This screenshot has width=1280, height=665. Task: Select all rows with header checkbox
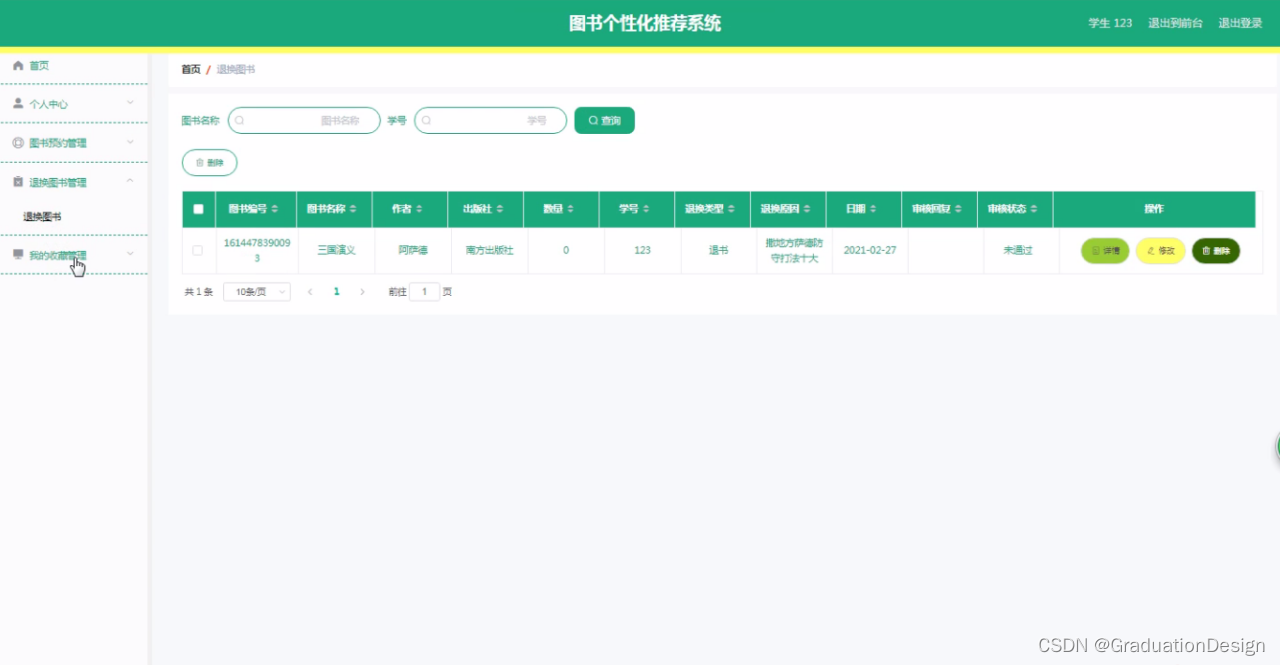click(198, 209)
